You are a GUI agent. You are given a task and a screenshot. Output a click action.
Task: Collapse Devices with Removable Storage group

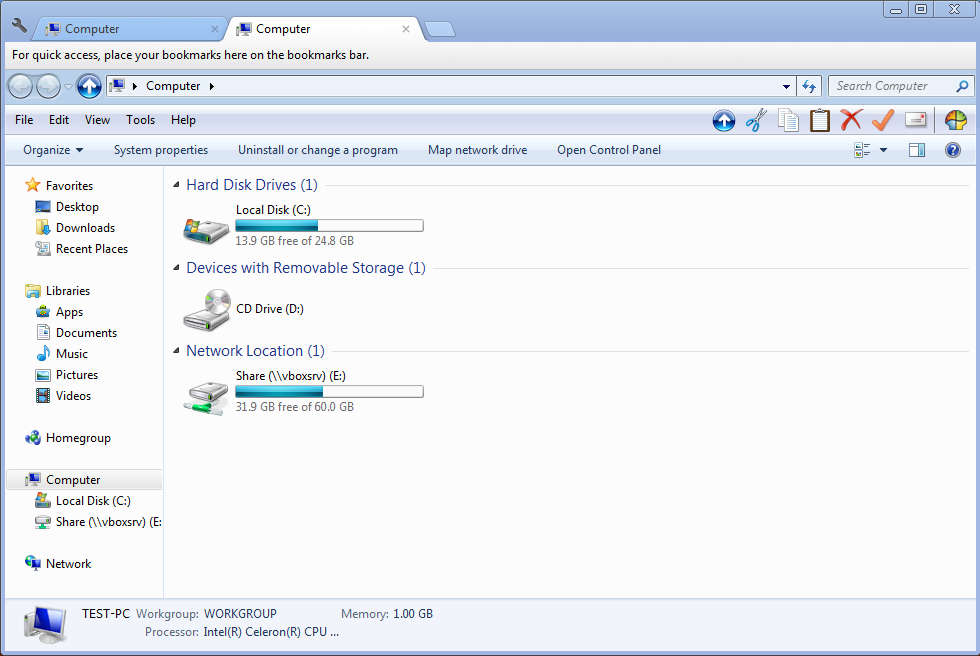pyautogui.click(x=176, y=267)
